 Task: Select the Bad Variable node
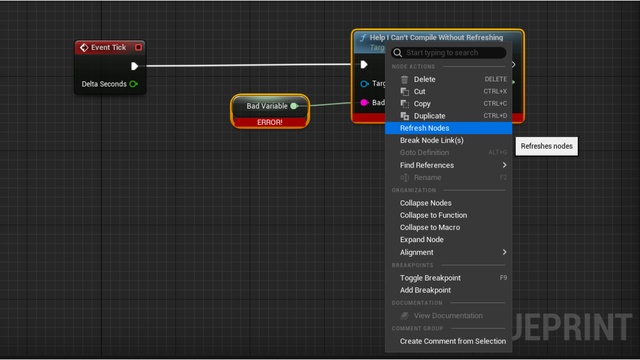pos(270,111)
